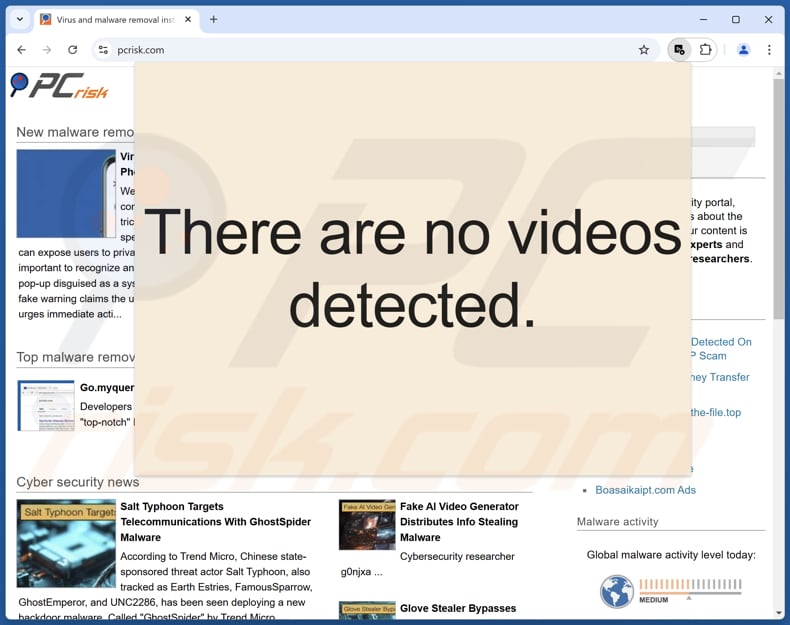Click the 'There are no videos detected.' message

412,268
